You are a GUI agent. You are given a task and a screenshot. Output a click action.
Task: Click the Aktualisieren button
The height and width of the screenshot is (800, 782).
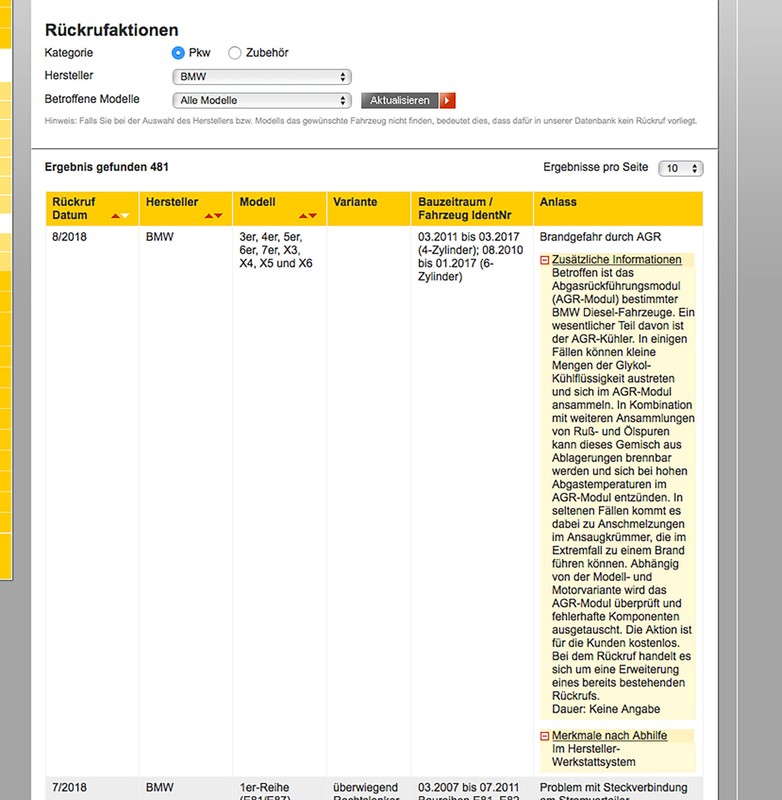(x=400, y=100)
